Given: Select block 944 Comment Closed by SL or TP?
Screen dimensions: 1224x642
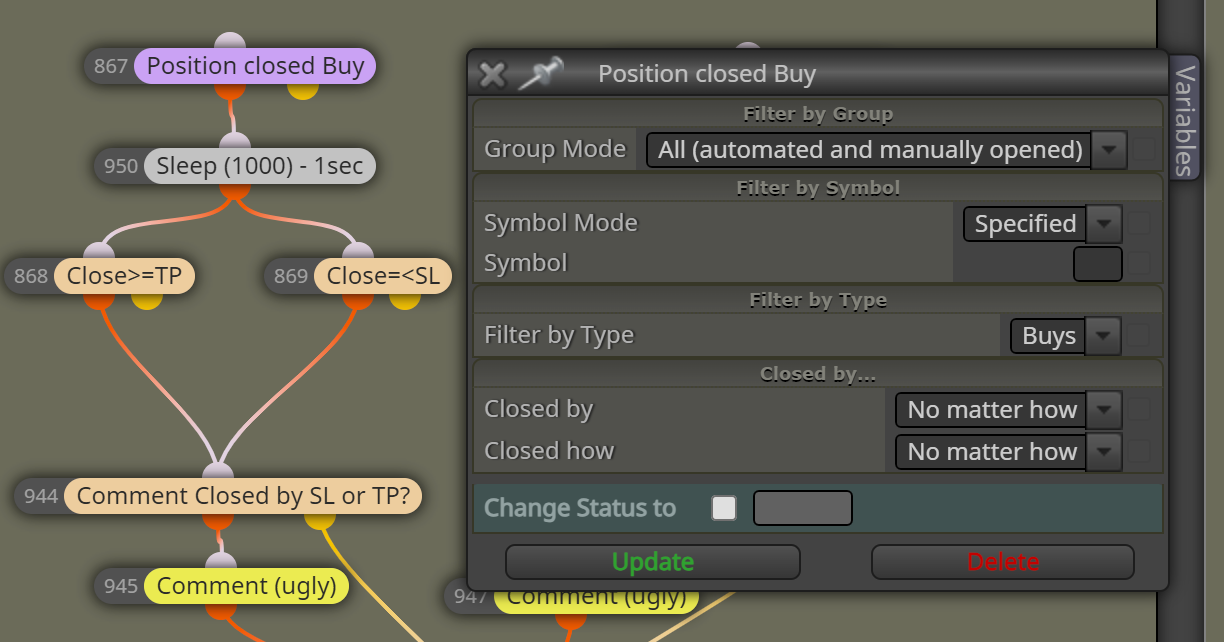Looking at the screenshot, I should pos(243,496).
